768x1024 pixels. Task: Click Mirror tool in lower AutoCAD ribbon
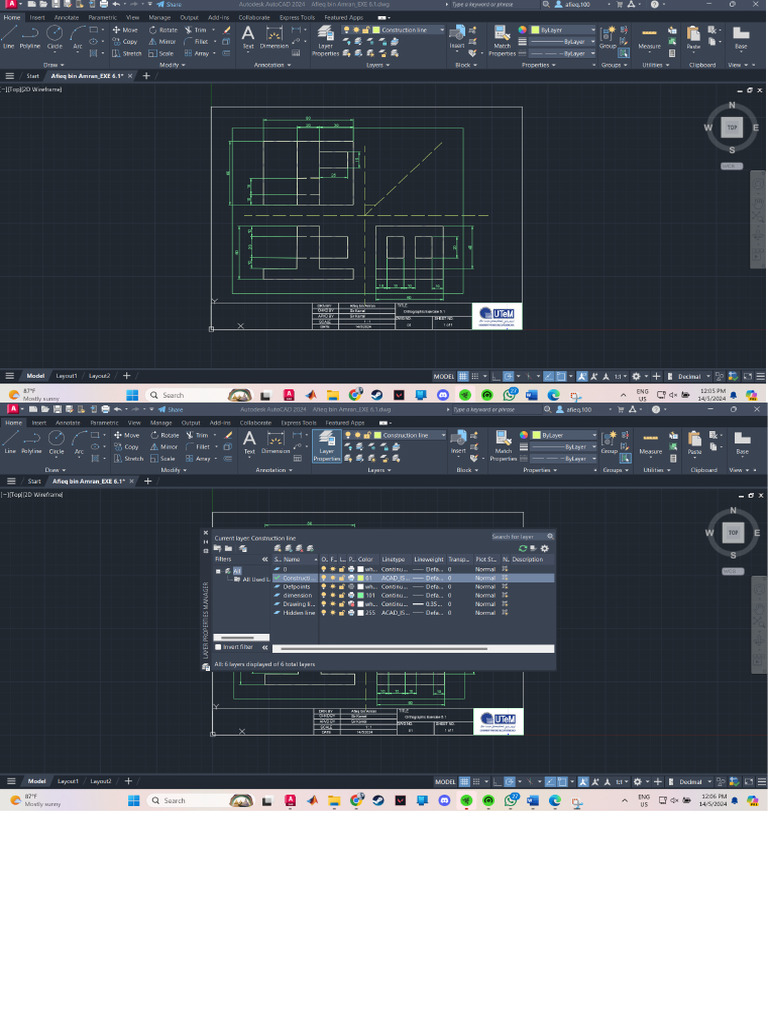tap(164, 447)
